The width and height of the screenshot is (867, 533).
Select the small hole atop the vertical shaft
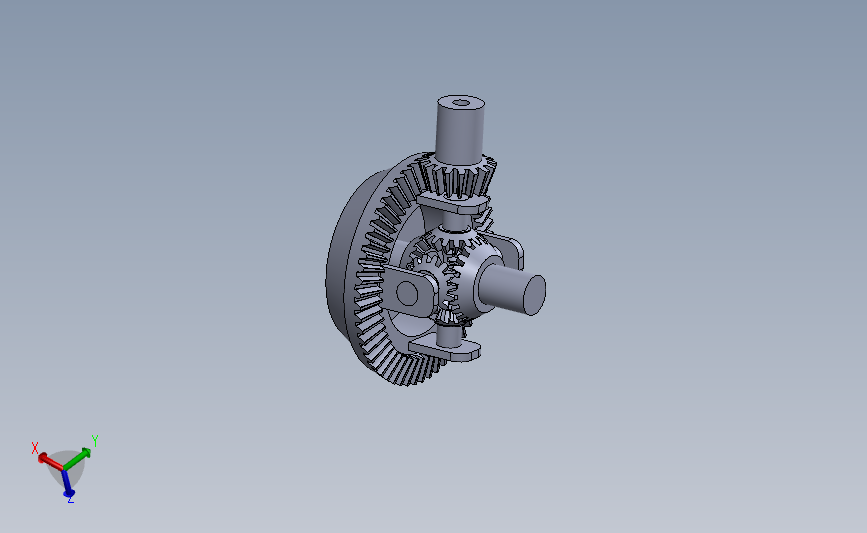[x=460, y=102]
